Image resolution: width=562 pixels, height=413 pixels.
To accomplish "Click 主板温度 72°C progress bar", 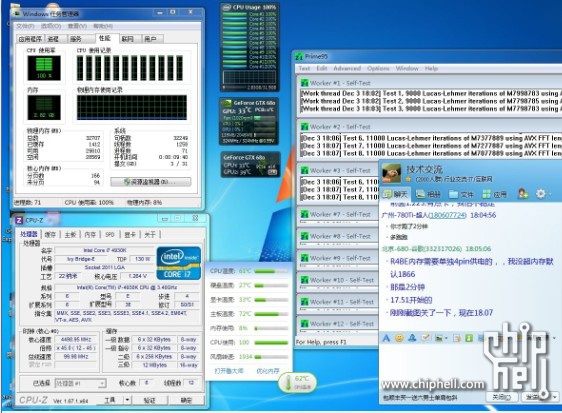I will (x=271, y=314).
